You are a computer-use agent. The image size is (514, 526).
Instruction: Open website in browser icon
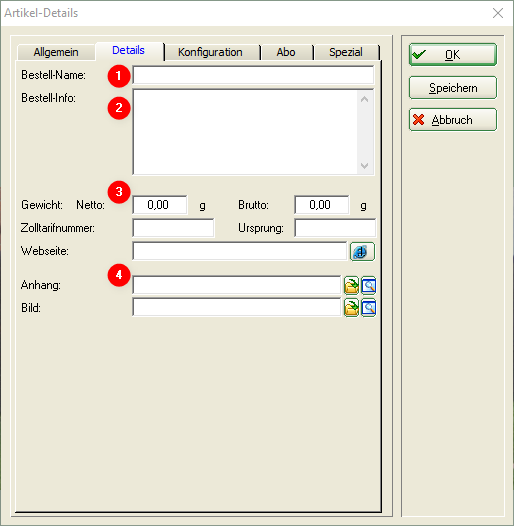click(x=362, y=252)
